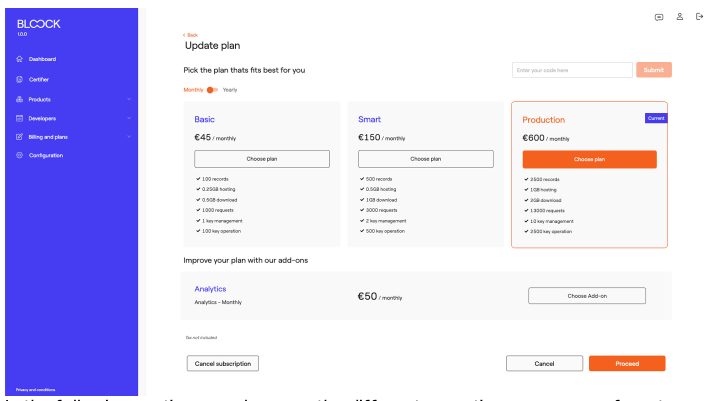
Task: Open the Configuration gear icon
Action: pyautogui.click(x=20, y=155)
